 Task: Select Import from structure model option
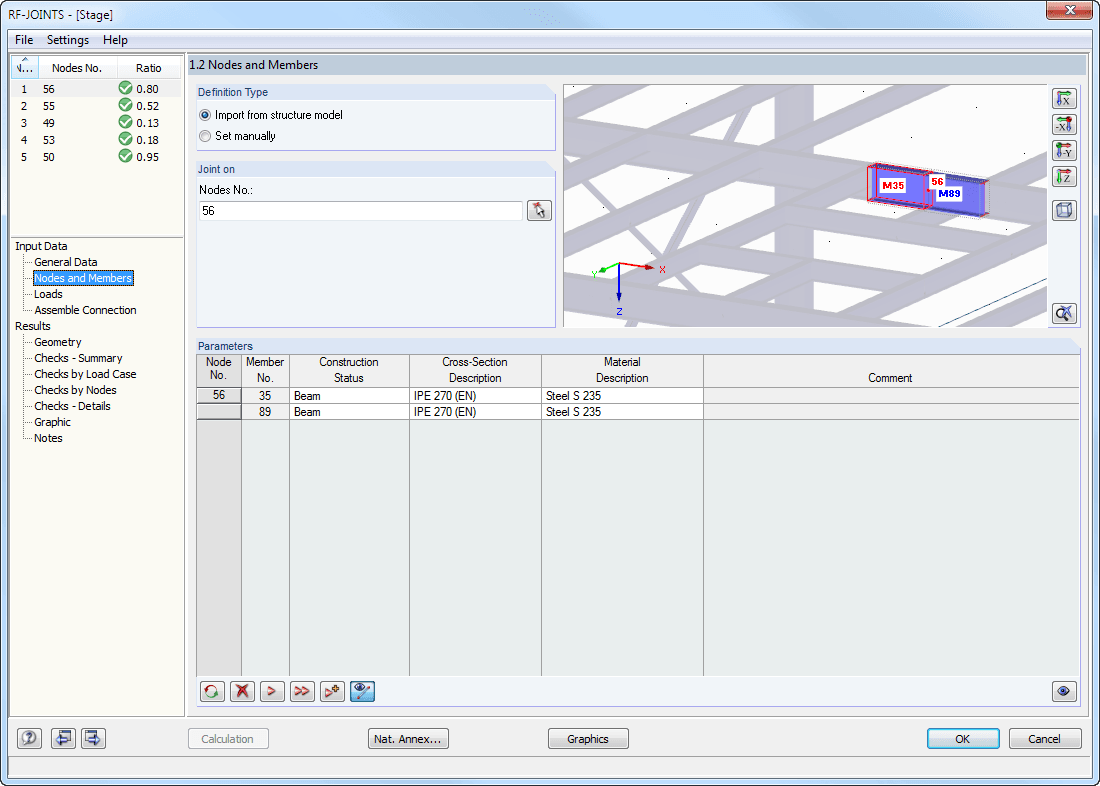tap(271, 115)
